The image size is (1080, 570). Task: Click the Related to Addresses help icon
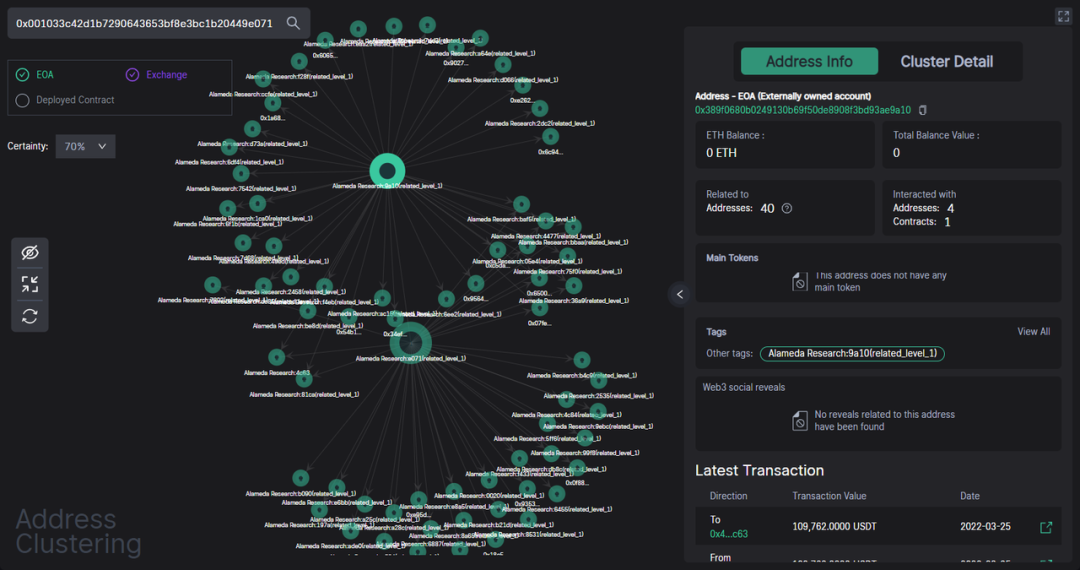tap(787, 208)
